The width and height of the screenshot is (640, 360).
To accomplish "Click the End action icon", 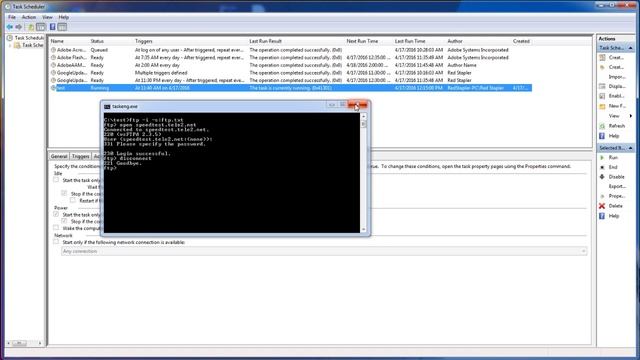I will point(602,167).
